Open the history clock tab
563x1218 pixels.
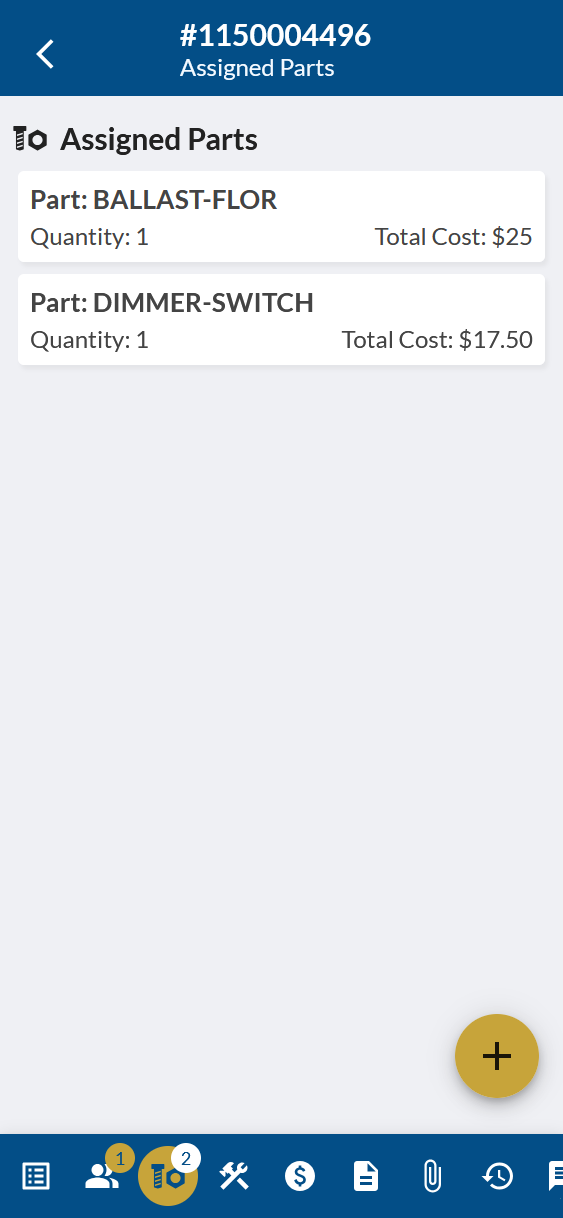tap(498, 1176)
